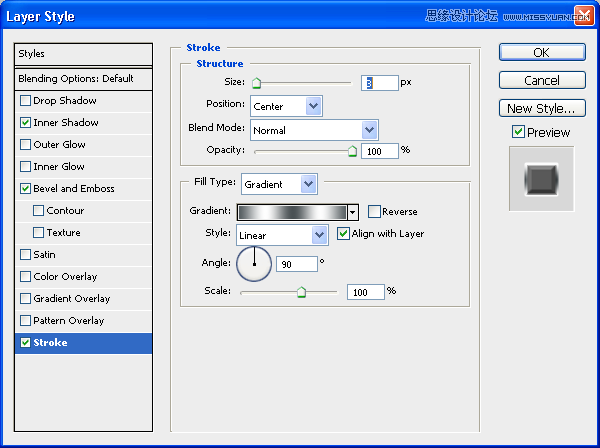Click the gradient preview bar
600x448 pixels.
click(x=292, y=212)
